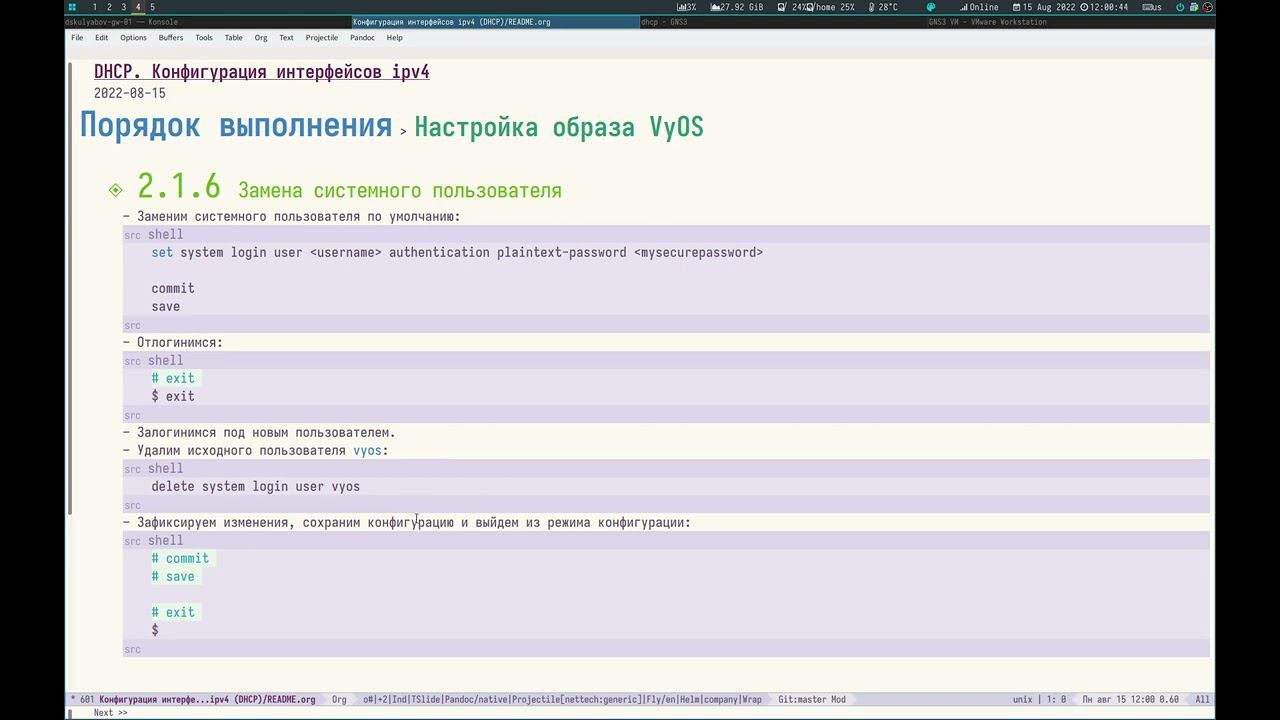The image size is (1280, 720).
Task: Click the 'Настройка образа VyOS' breadcrumb heading
Action: [559, 128]
